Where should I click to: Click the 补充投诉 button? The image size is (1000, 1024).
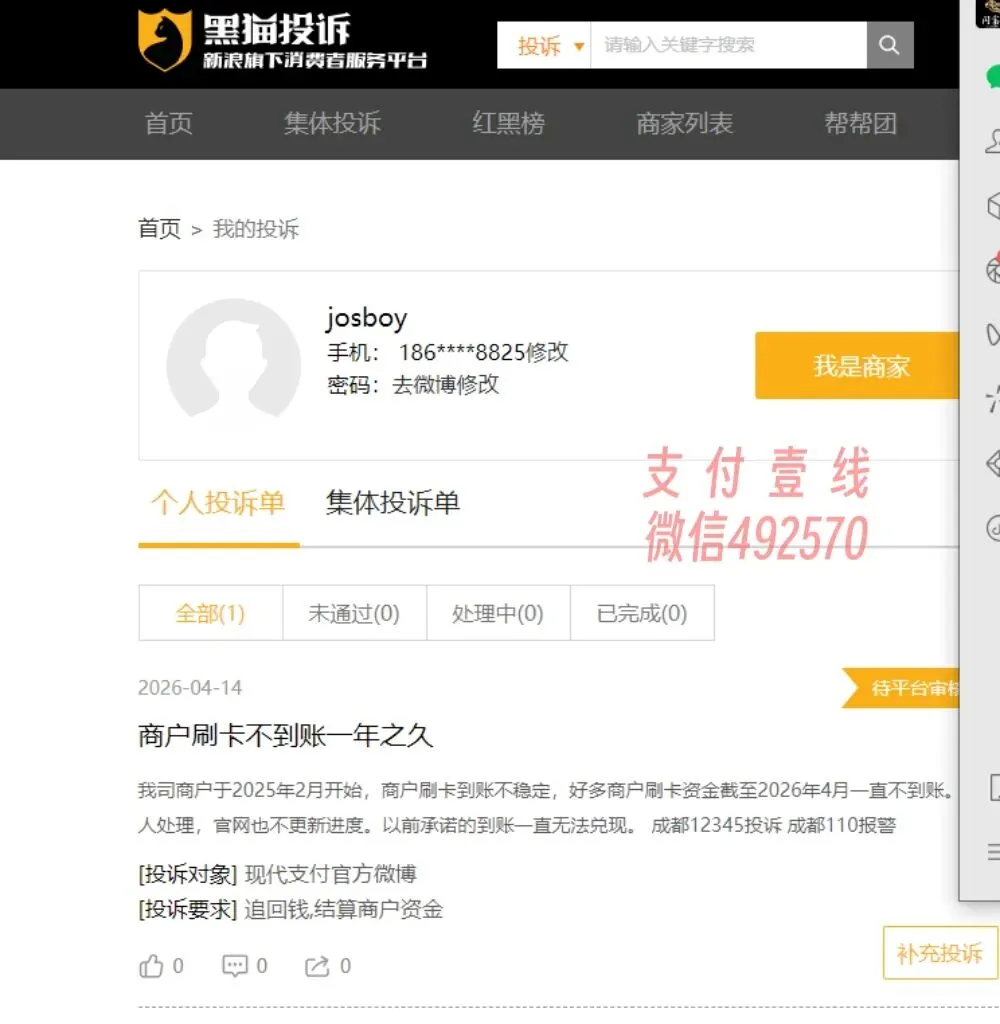(x=940, y=953)
